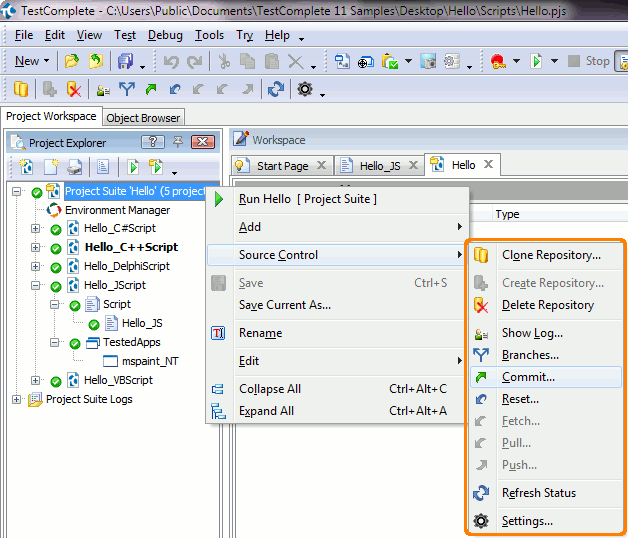Click the Refresh Status toolbar icon
628x538 pixels.
click(x=275, y=90)
